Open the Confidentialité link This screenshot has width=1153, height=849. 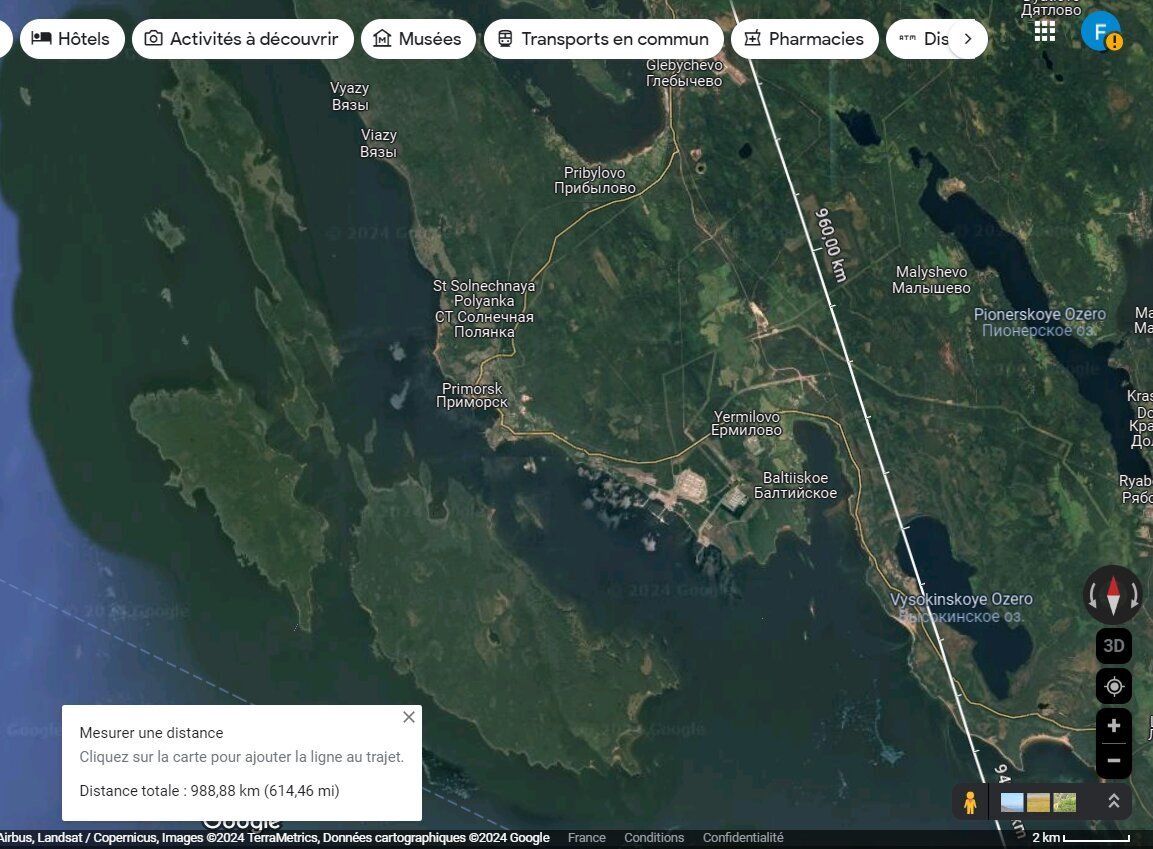click(x=743, y=837)
